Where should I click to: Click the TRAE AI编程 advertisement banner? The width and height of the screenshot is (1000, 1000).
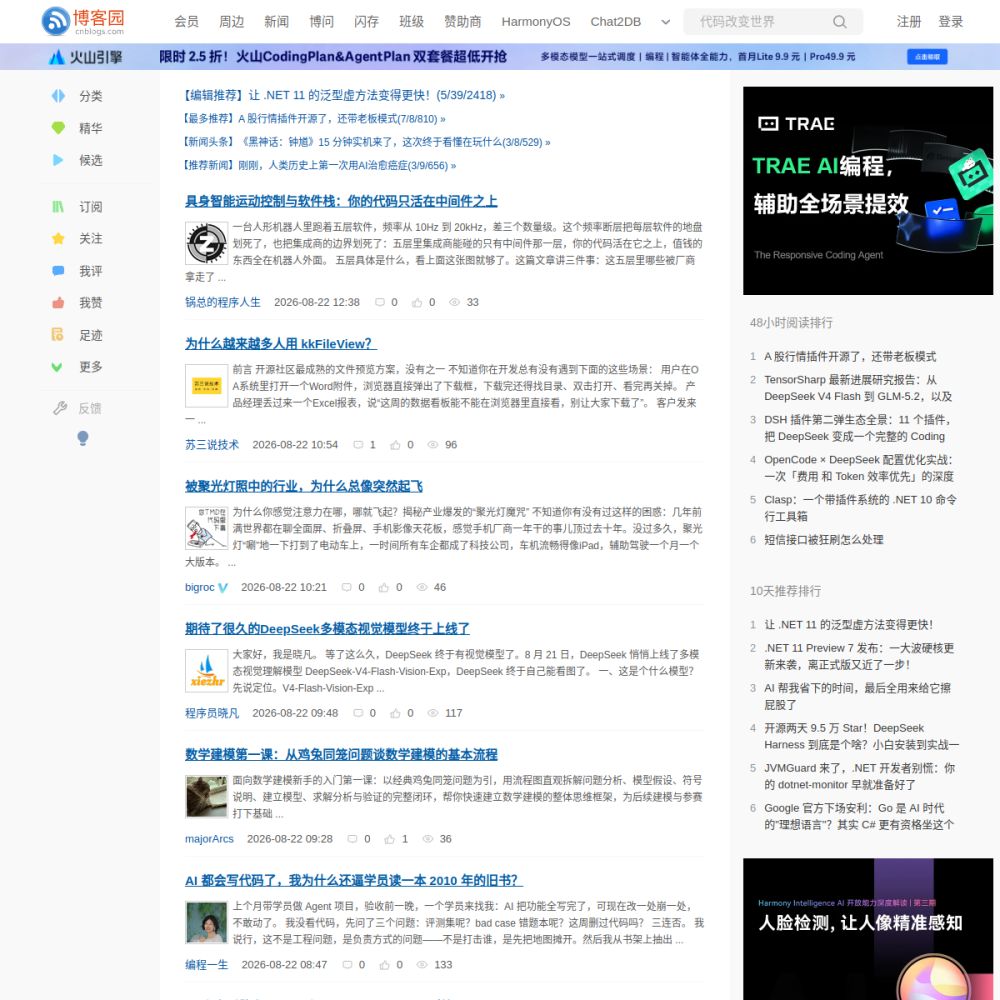tap(867, 191)
